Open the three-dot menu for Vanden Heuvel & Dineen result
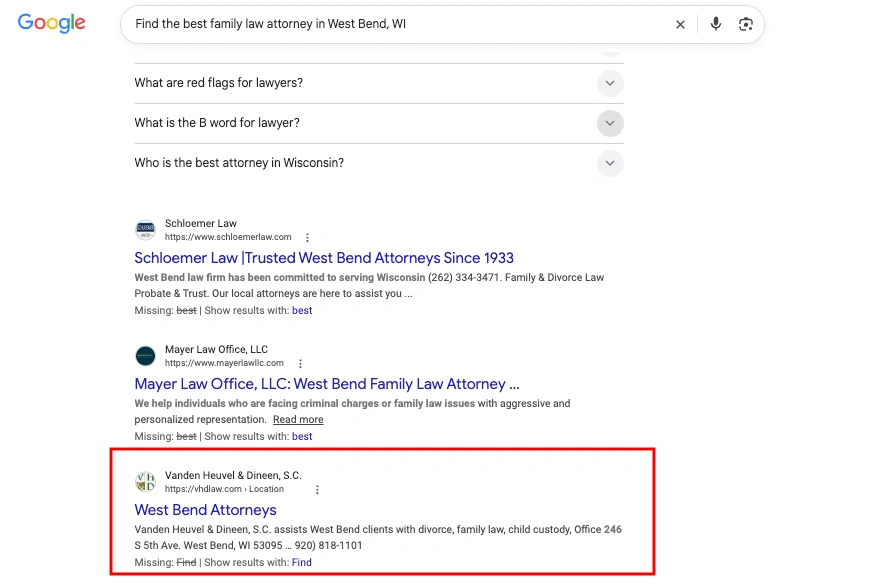 tap(317, 490)
